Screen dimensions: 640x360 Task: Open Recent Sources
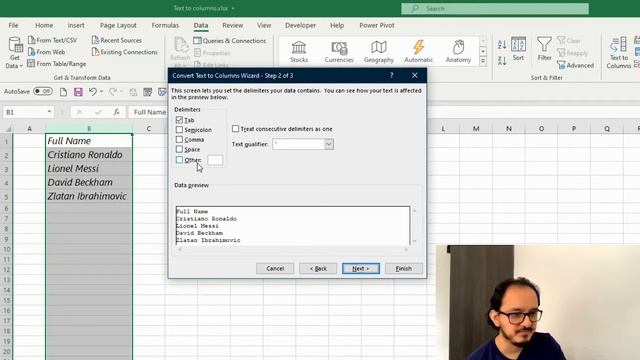pos(117,40)
